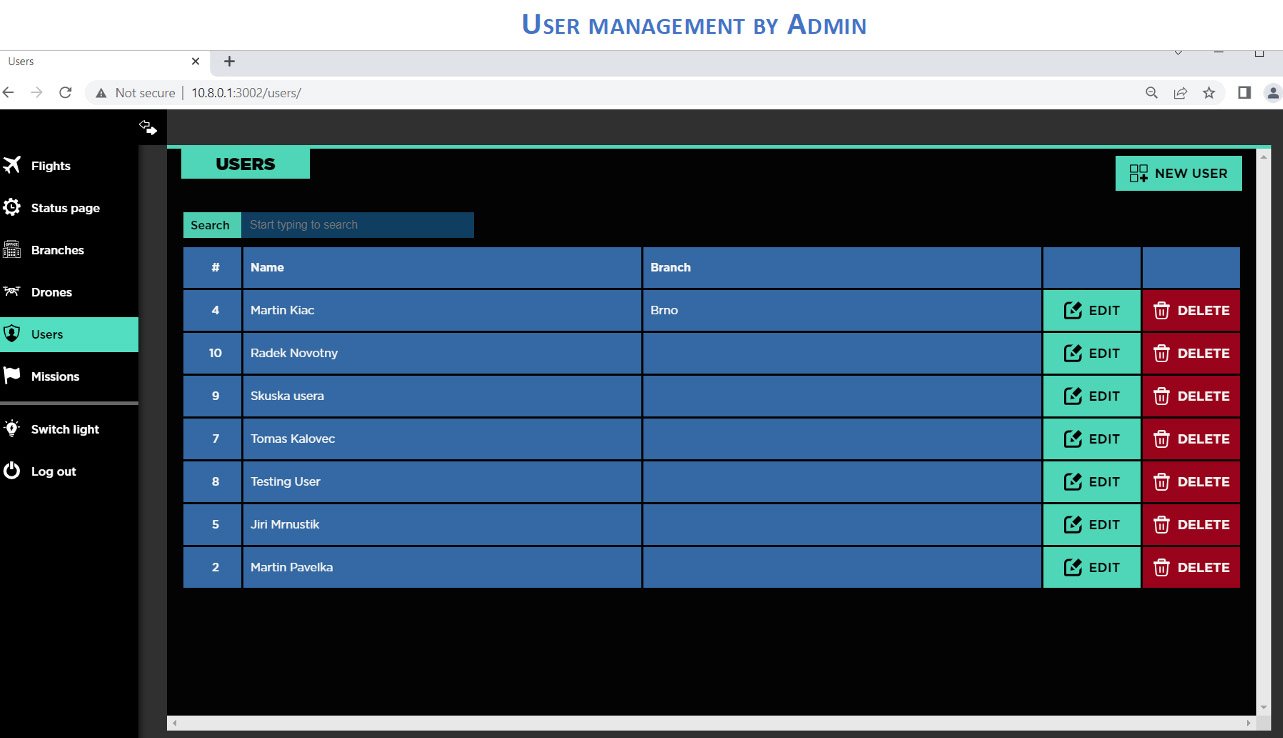Click the browser address bar URL

246,92
